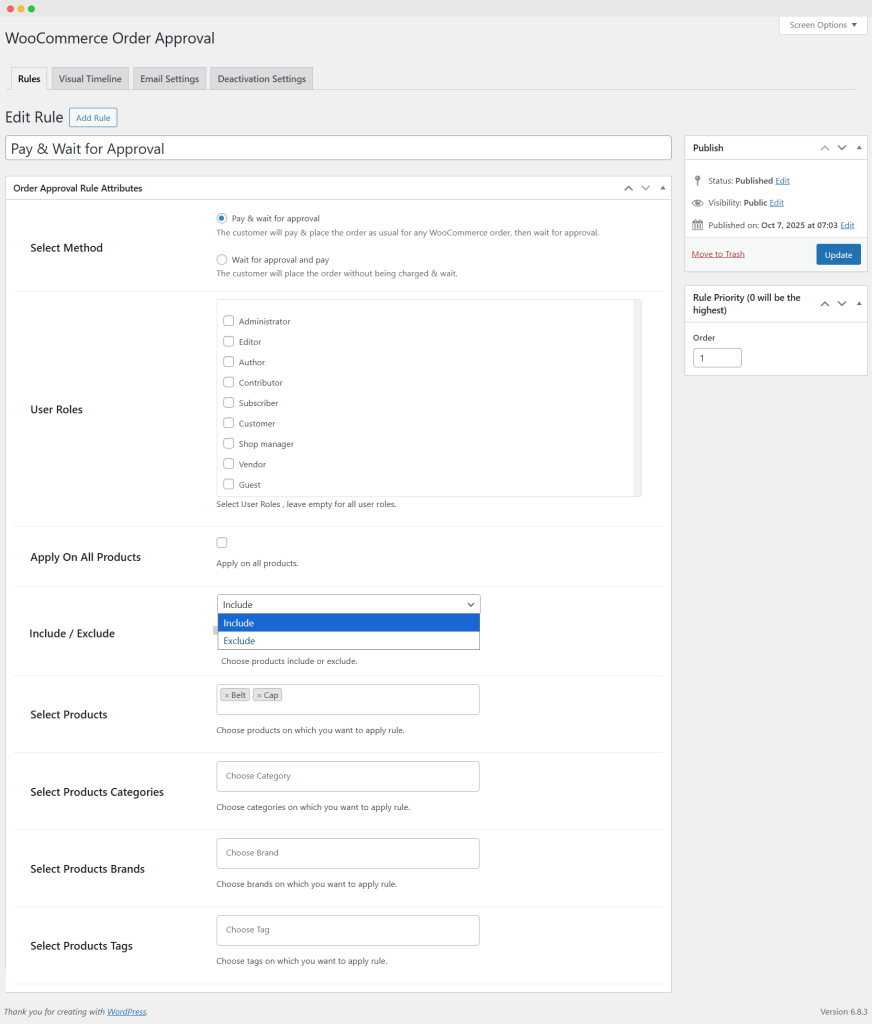This screenshot has height=1024, width=872.
Task: Check the Shop manager user role
Action: point(229,444)
